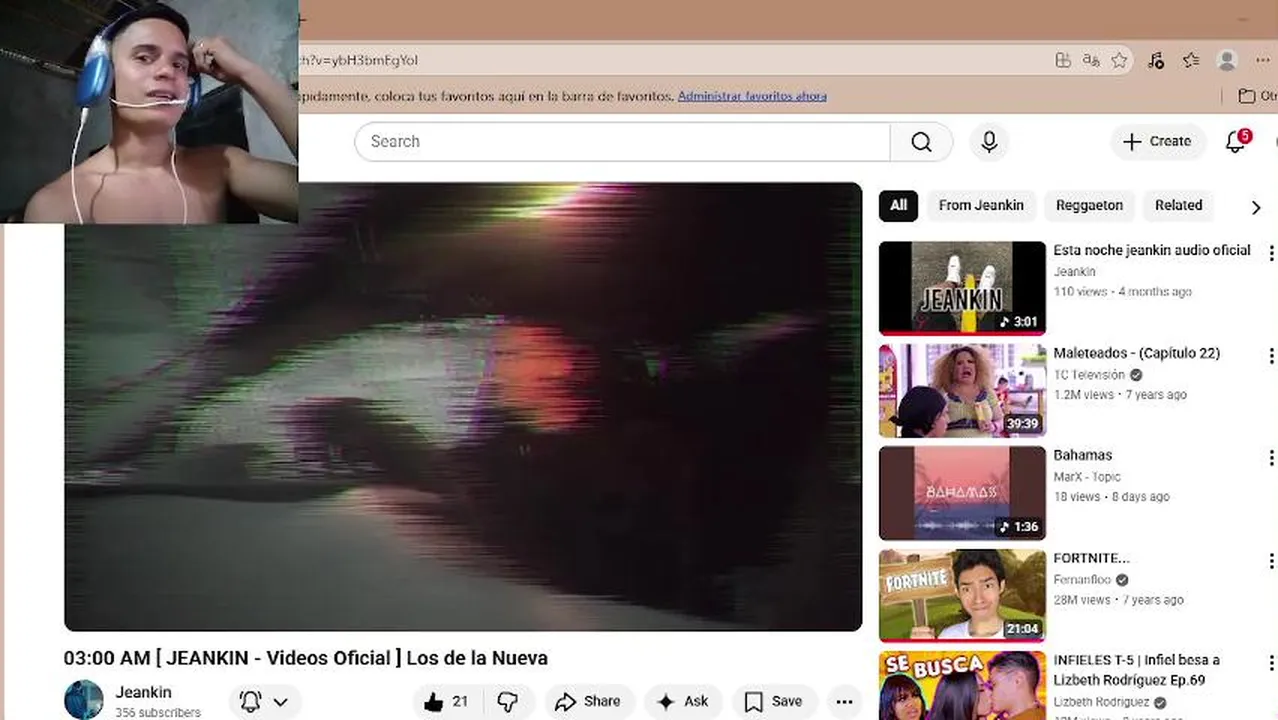This screenshot has height=720, width=1278.
Task: Open favorites list icon in toolbar
Action: (x=1191, y=61)
